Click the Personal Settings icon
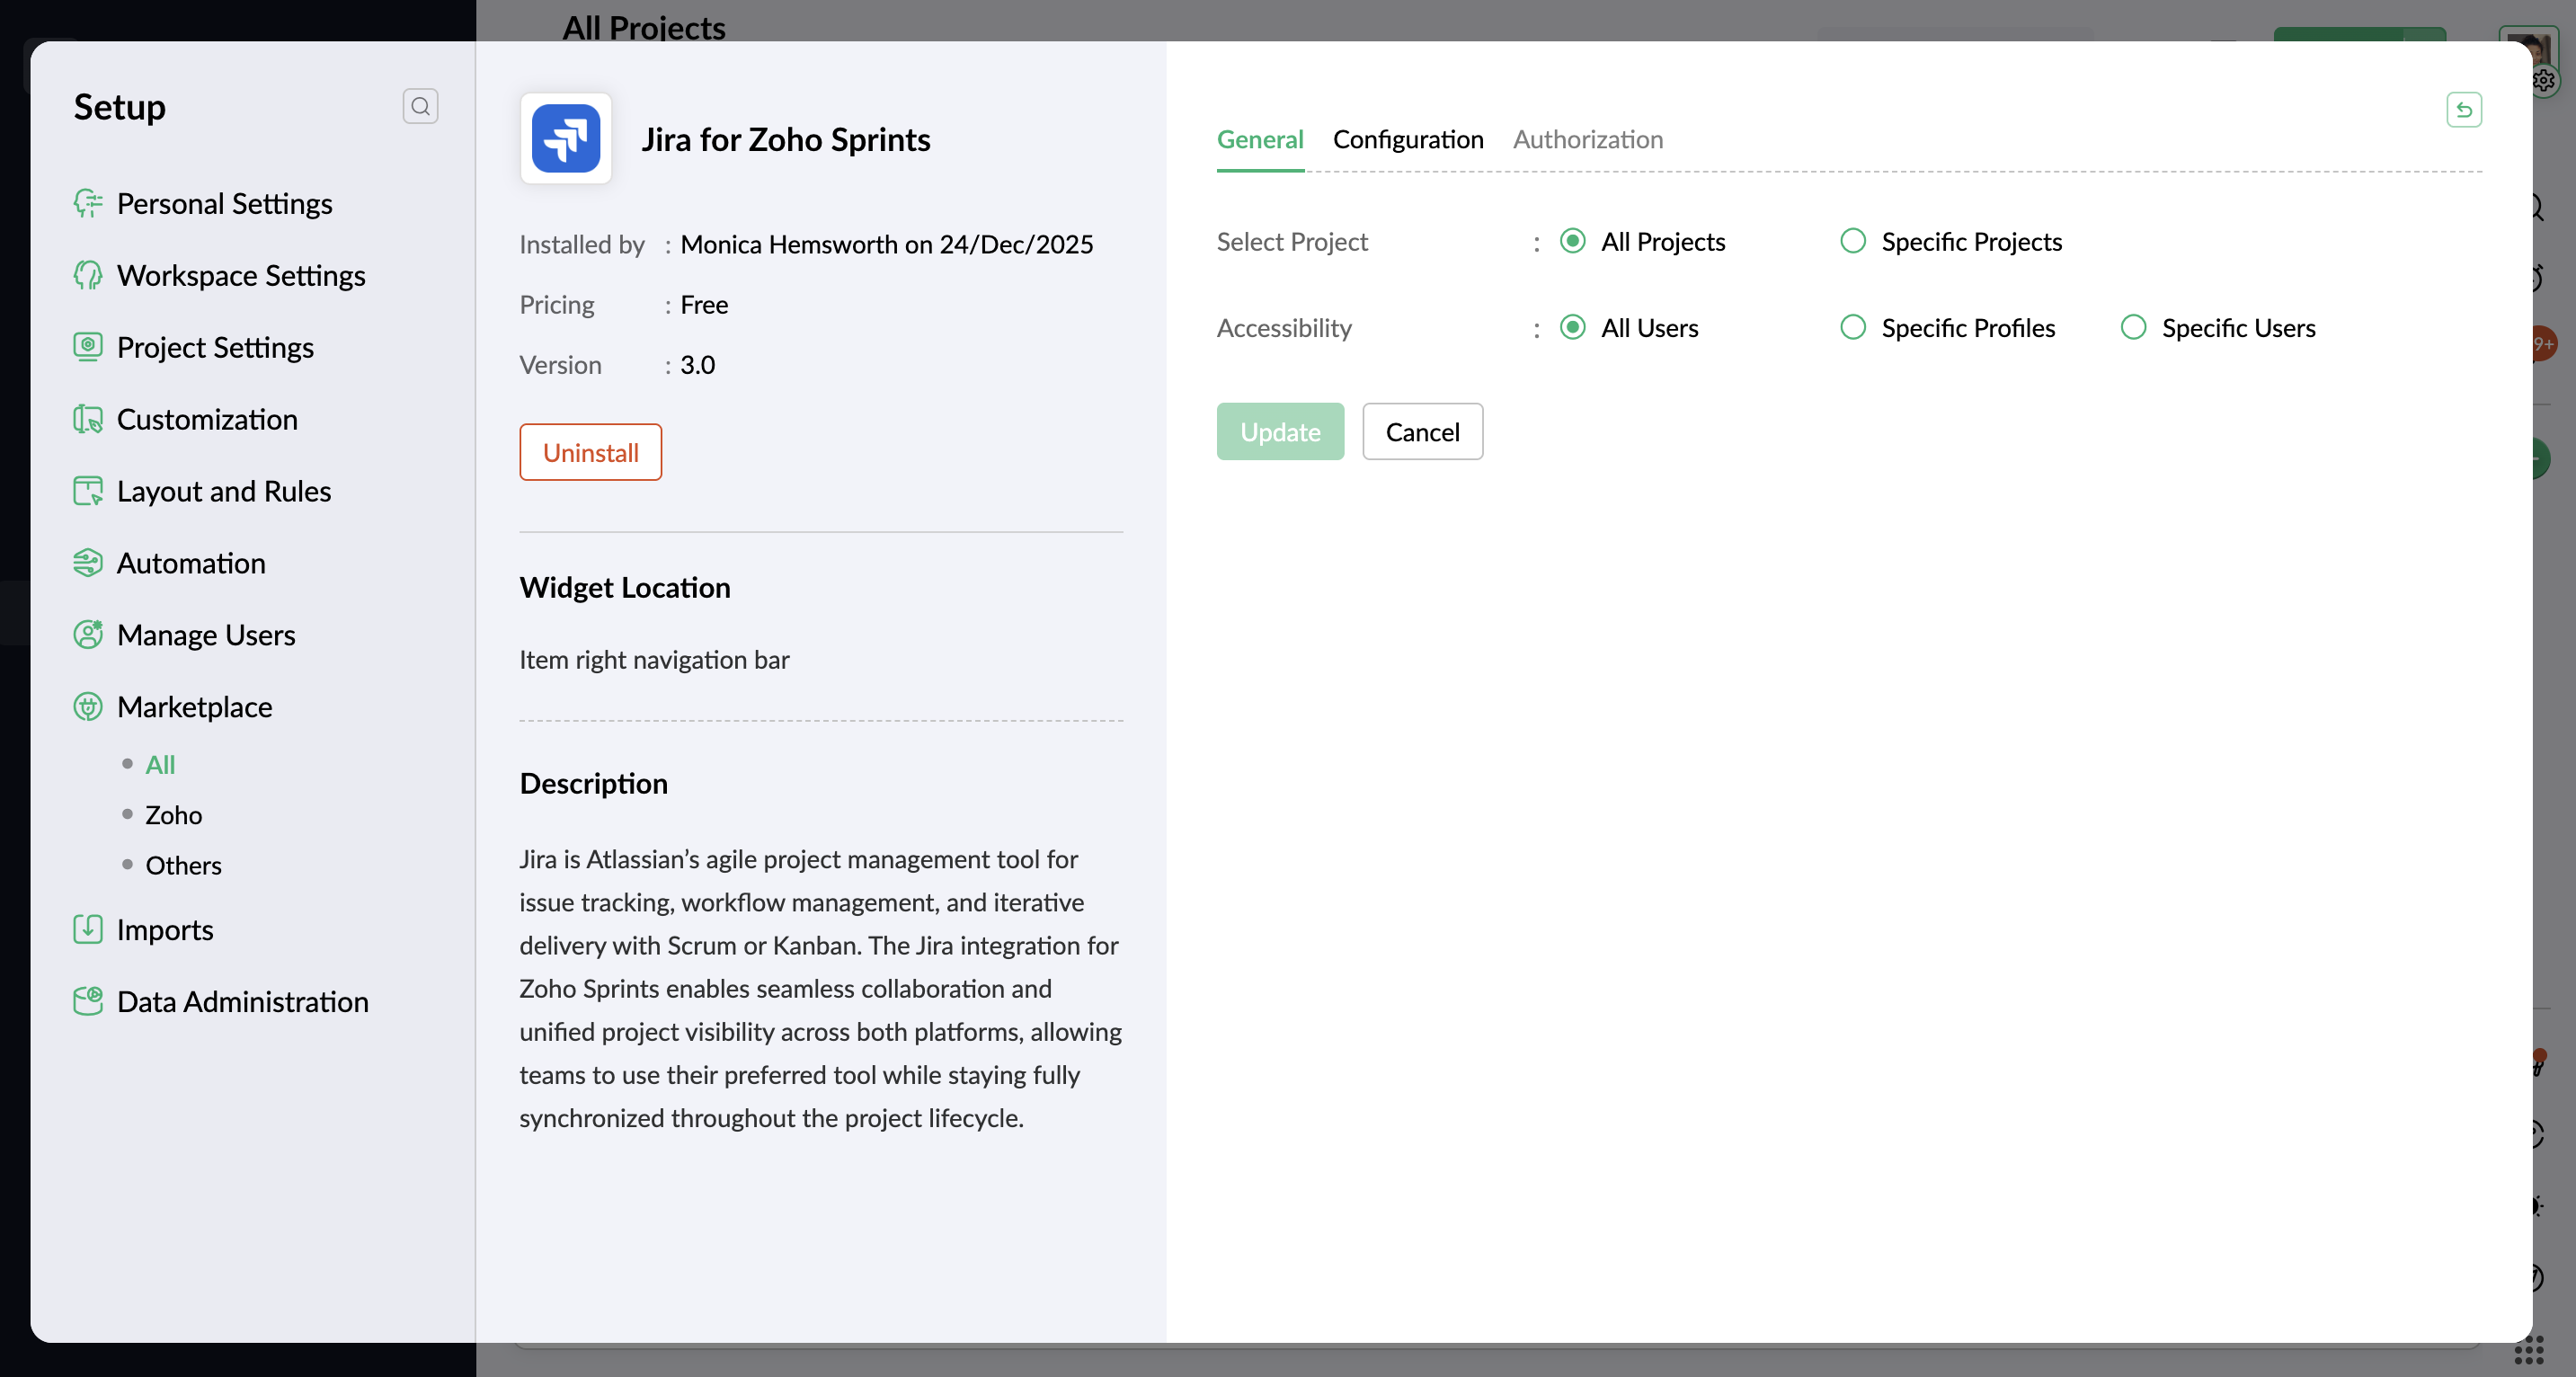2576x1377 pixels. pyautogui.click(x=88, y=203)
